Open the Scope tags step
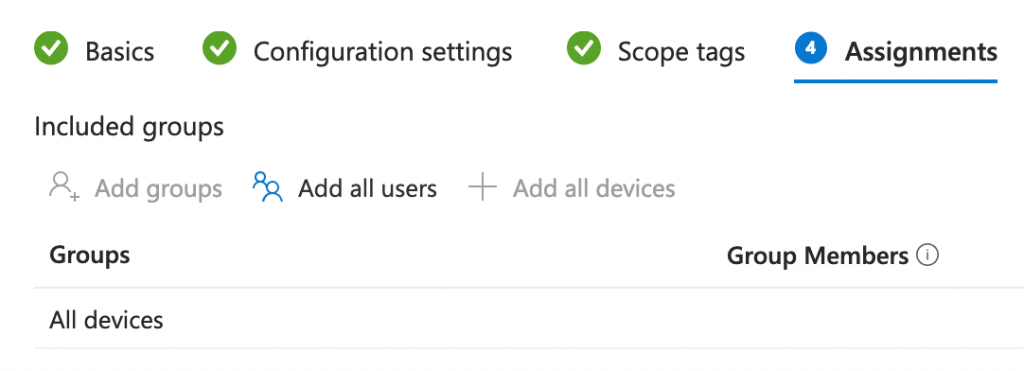The image size is (1024, 371). 681,51
